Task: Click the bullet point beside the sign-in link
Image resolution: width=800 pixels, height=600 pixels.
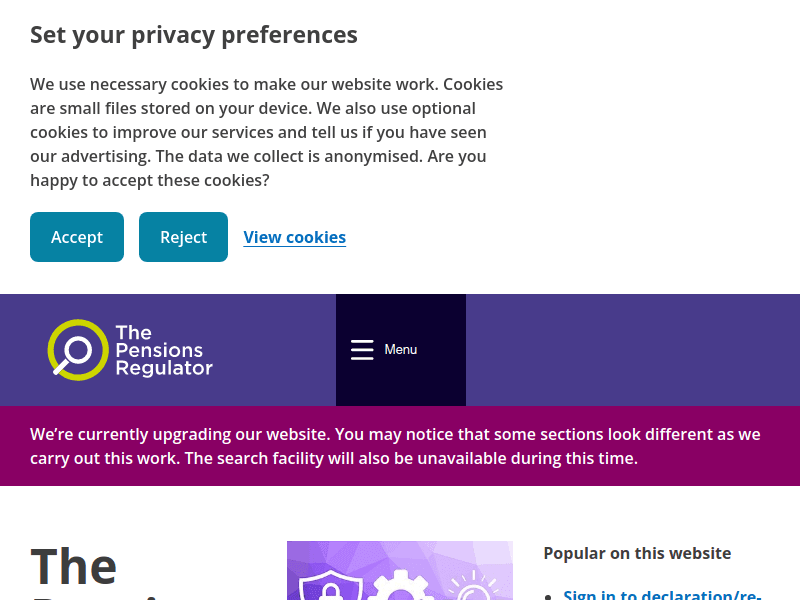Action: point(550,594)
